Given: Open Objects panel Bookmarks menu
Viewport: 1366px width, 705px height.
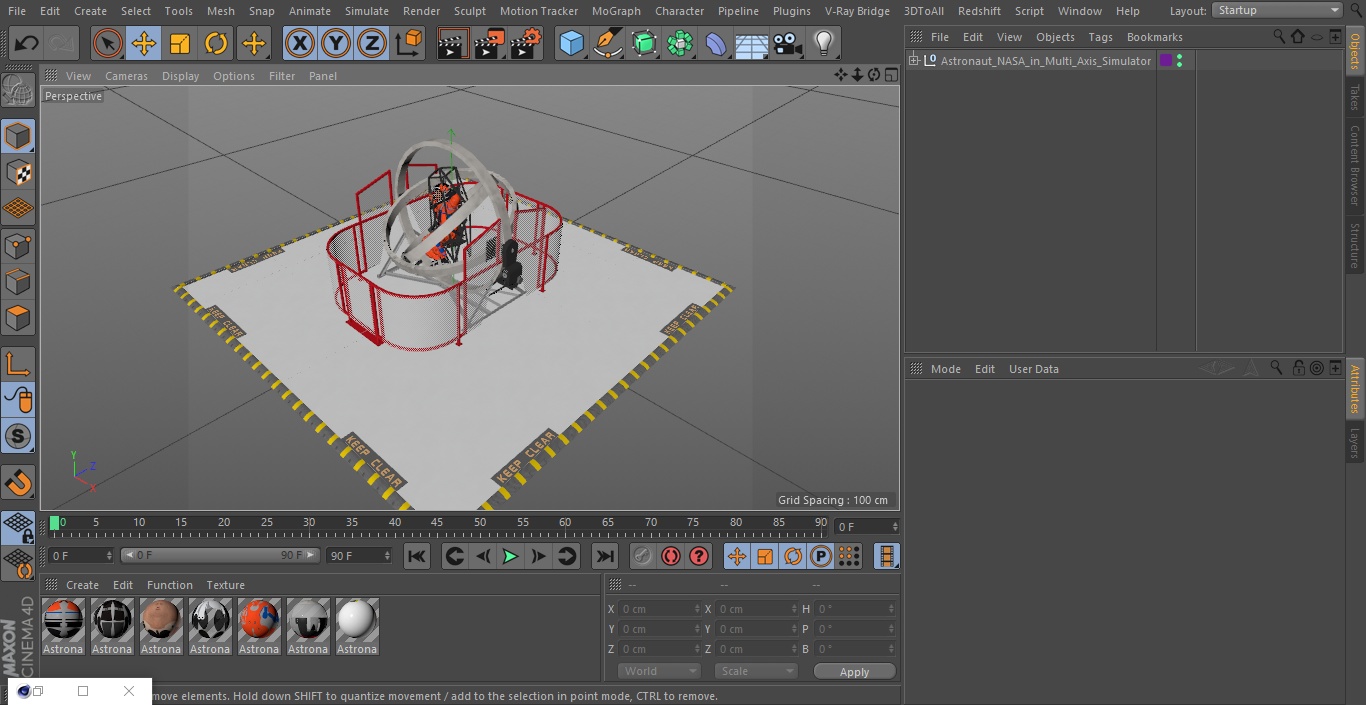Looking at the screenshot, I should (1154, 37).
